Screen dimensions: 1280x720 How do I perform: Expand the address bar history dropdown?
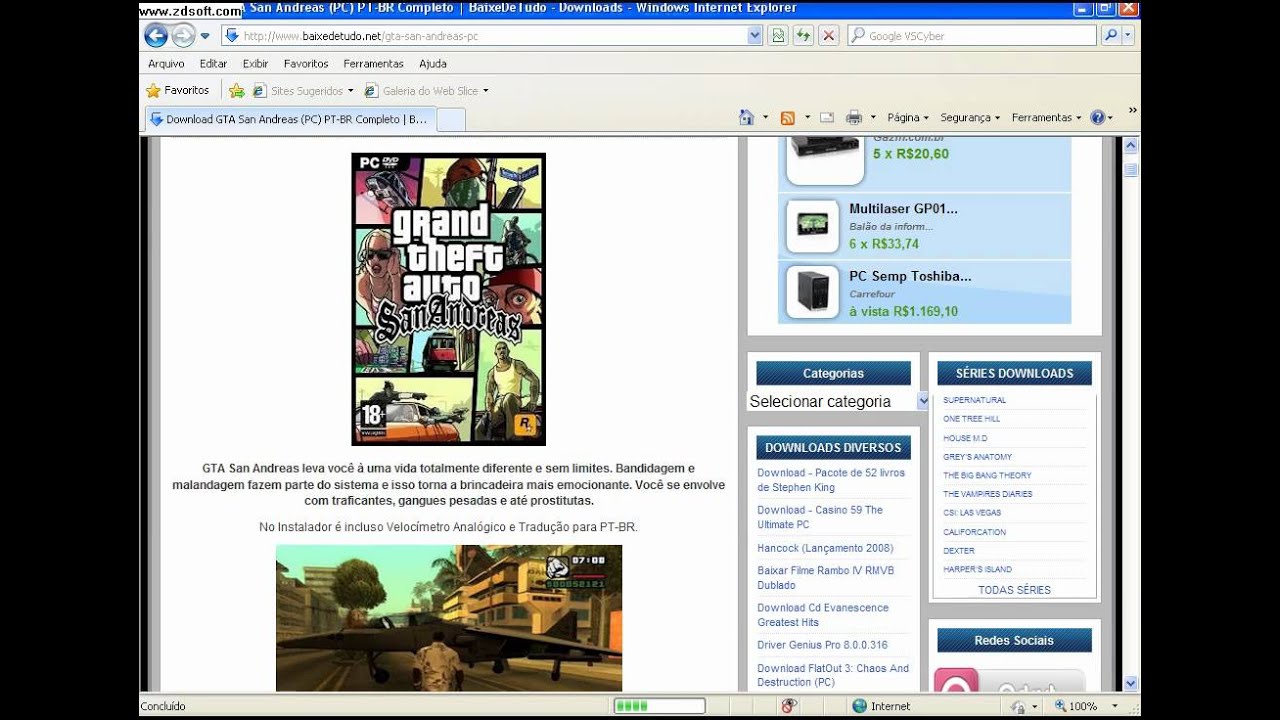pos(755,36)
